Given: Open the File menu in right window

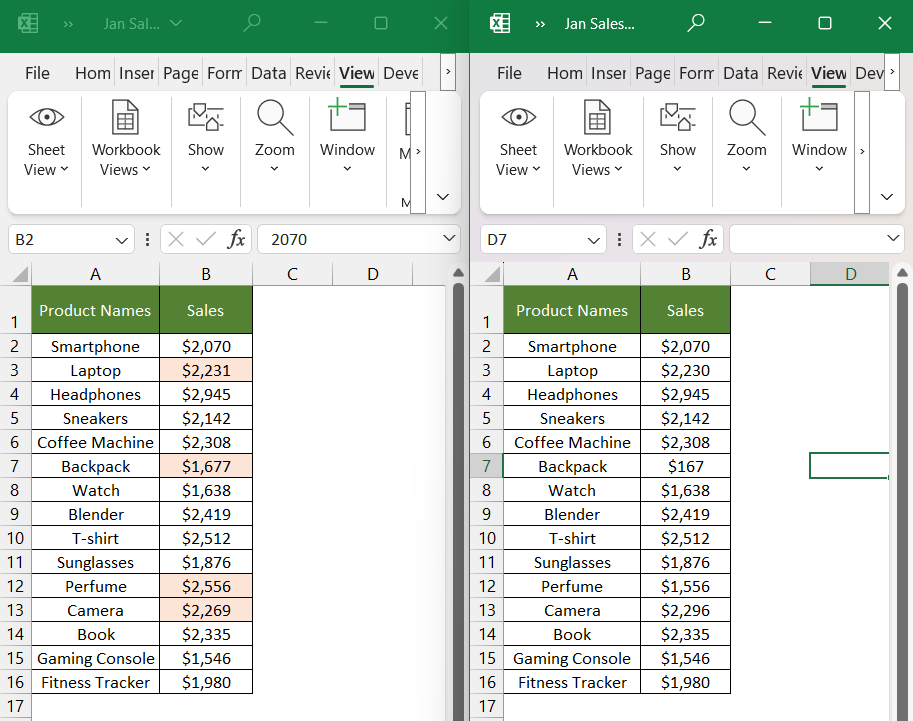Looking at the screenshot, I should pos(509,73).
